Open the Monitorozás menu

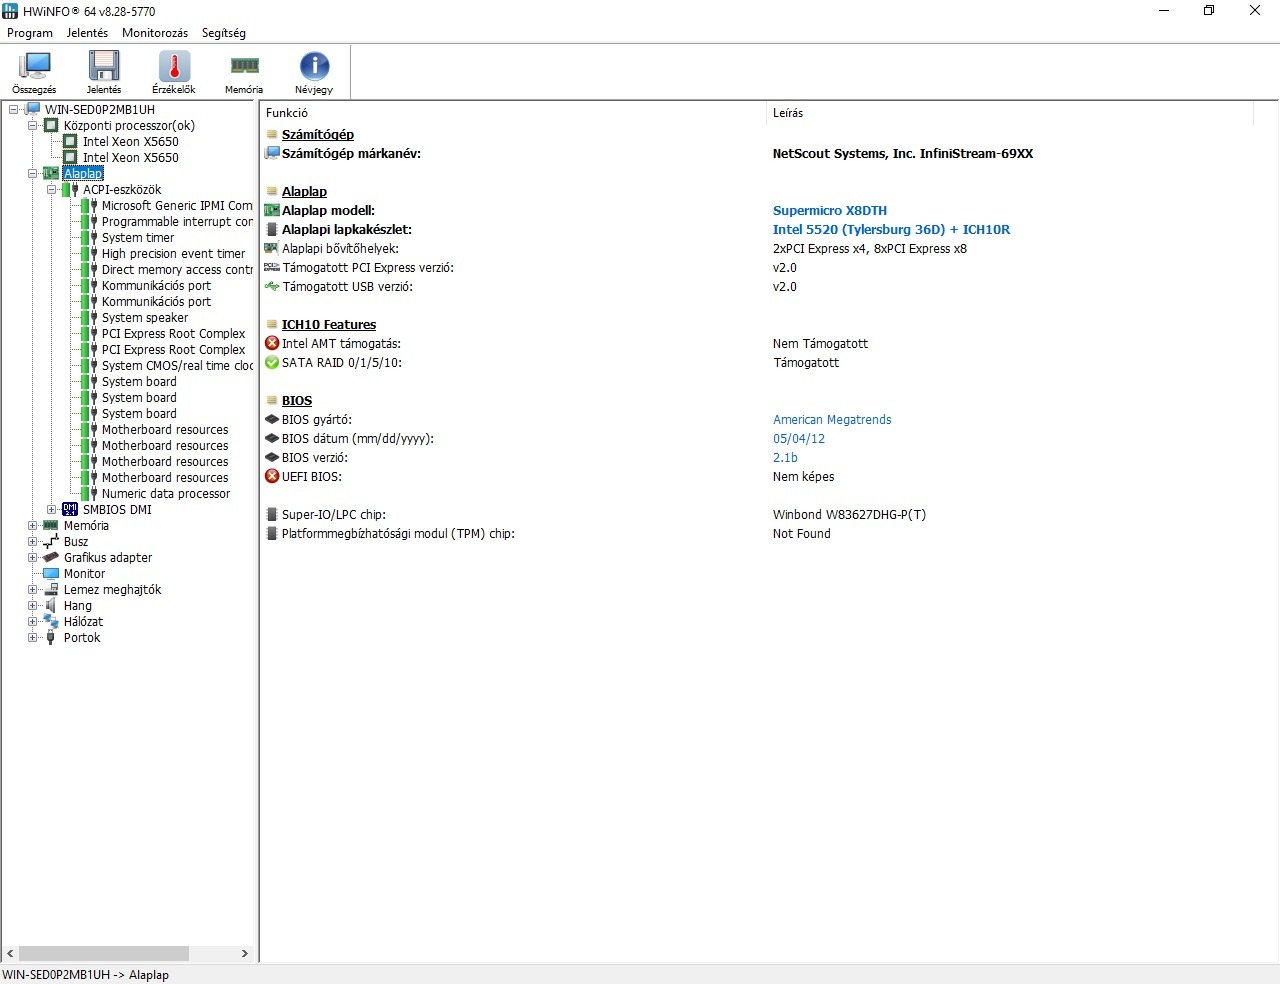tap(155, 33)
